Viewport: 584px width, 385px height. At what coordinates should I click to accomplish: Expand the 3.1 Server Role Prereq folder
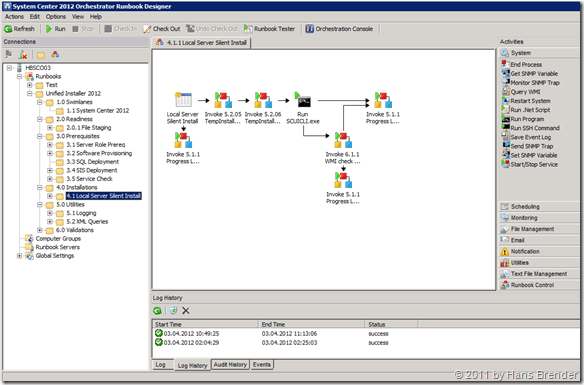(x=50, y=145)
